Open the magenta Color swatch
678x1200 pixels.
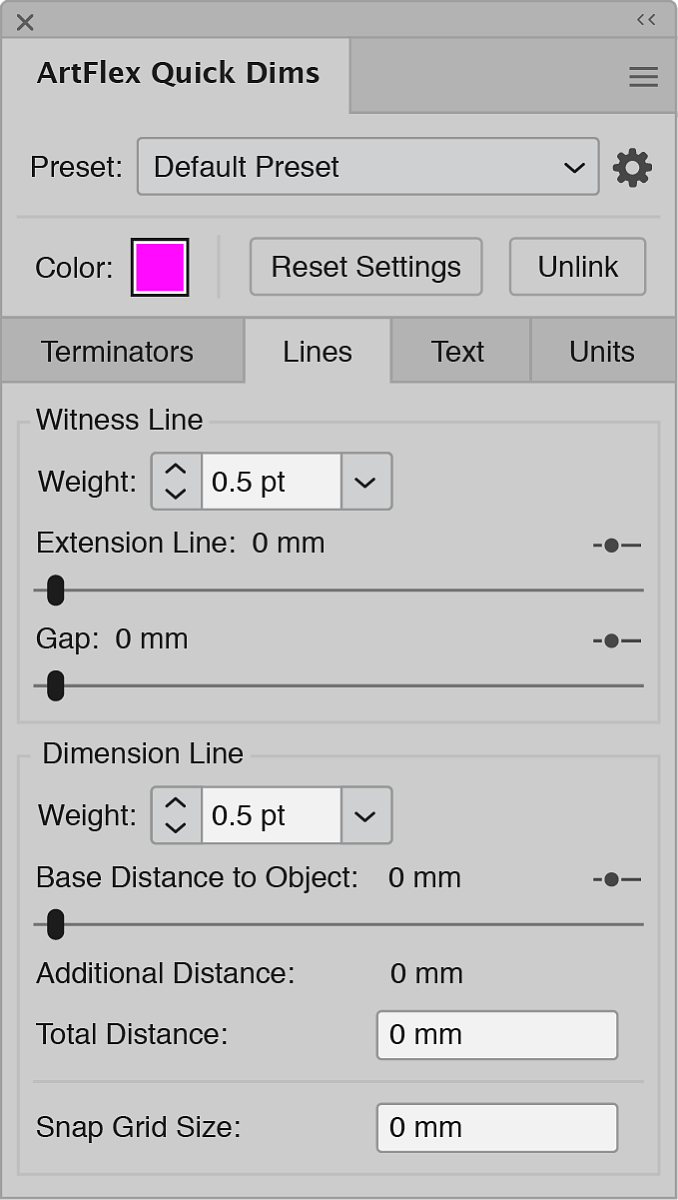tap(160, 267)
